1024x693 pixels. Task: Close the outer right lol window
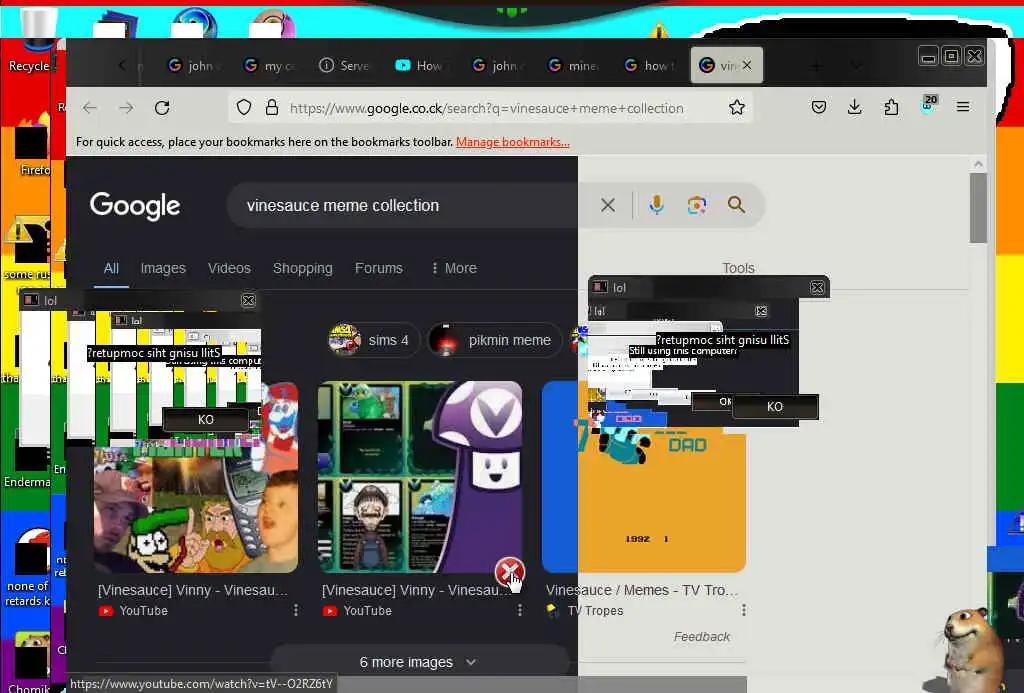click(817, 287)
